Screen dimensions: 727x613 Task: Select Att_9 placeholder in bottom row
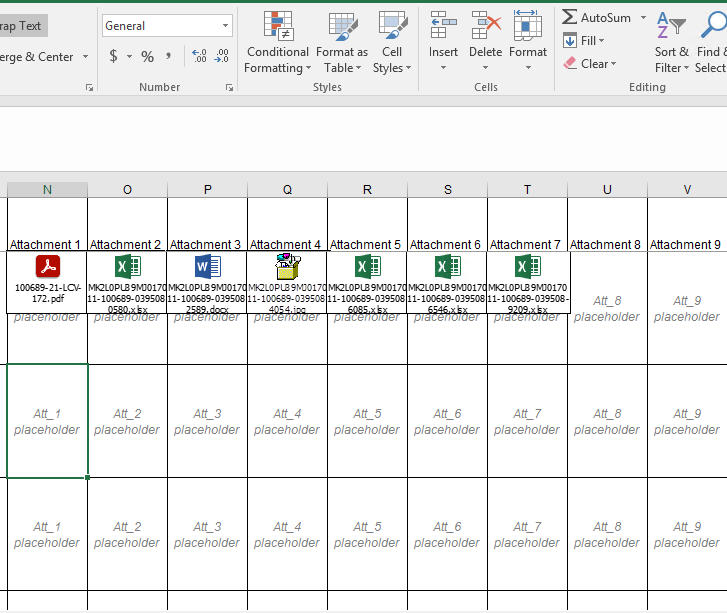pos(687,534)
